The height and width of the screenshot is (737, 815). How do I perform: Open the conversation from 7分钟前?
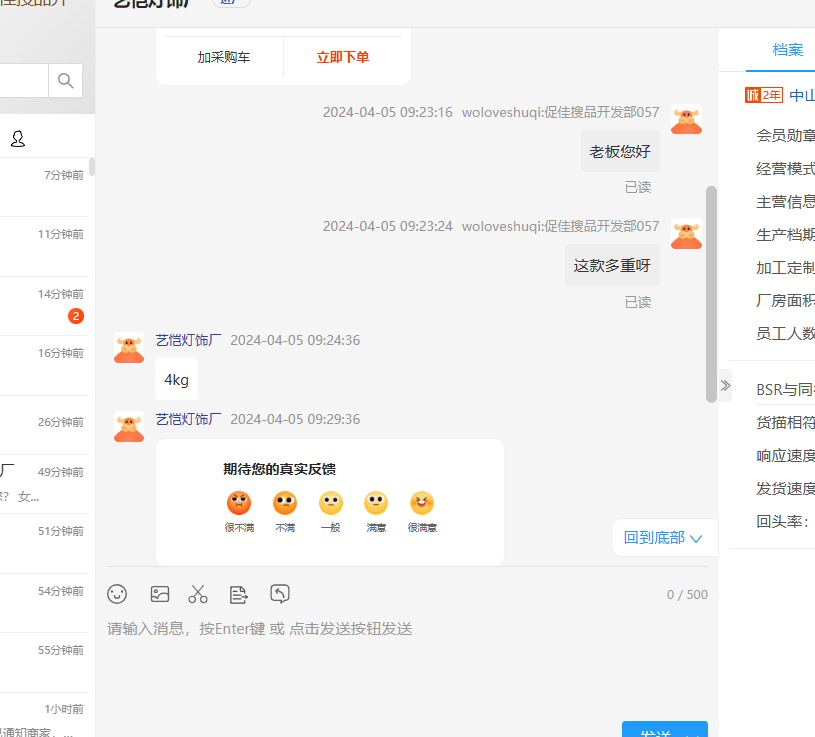pyautogui.click(x=47, y=187)
